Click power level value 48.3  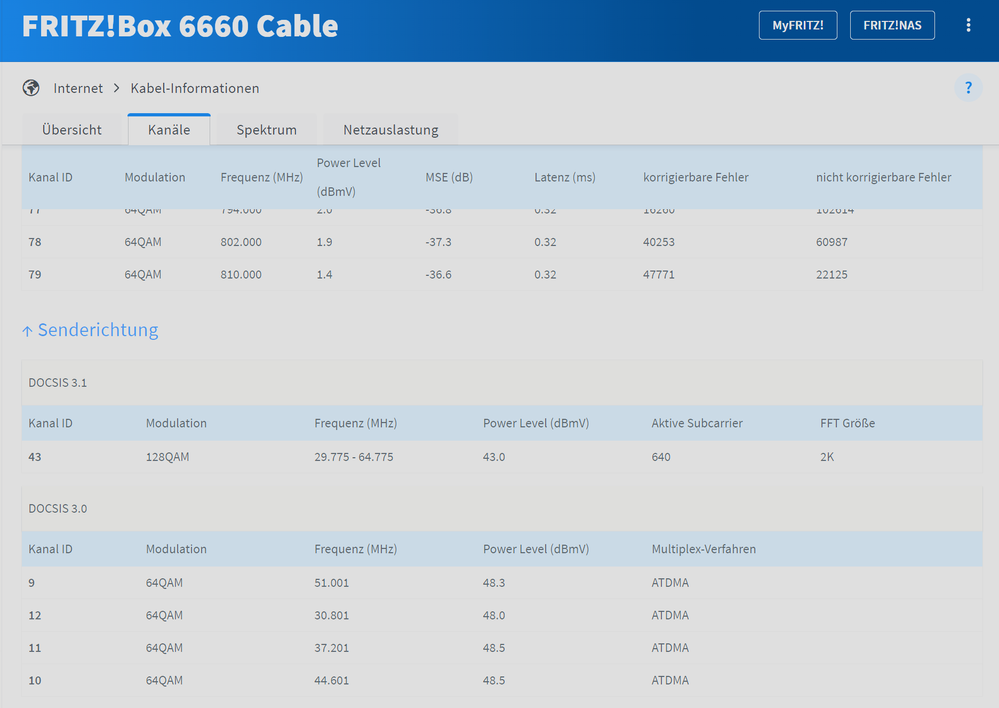(494, 583)
